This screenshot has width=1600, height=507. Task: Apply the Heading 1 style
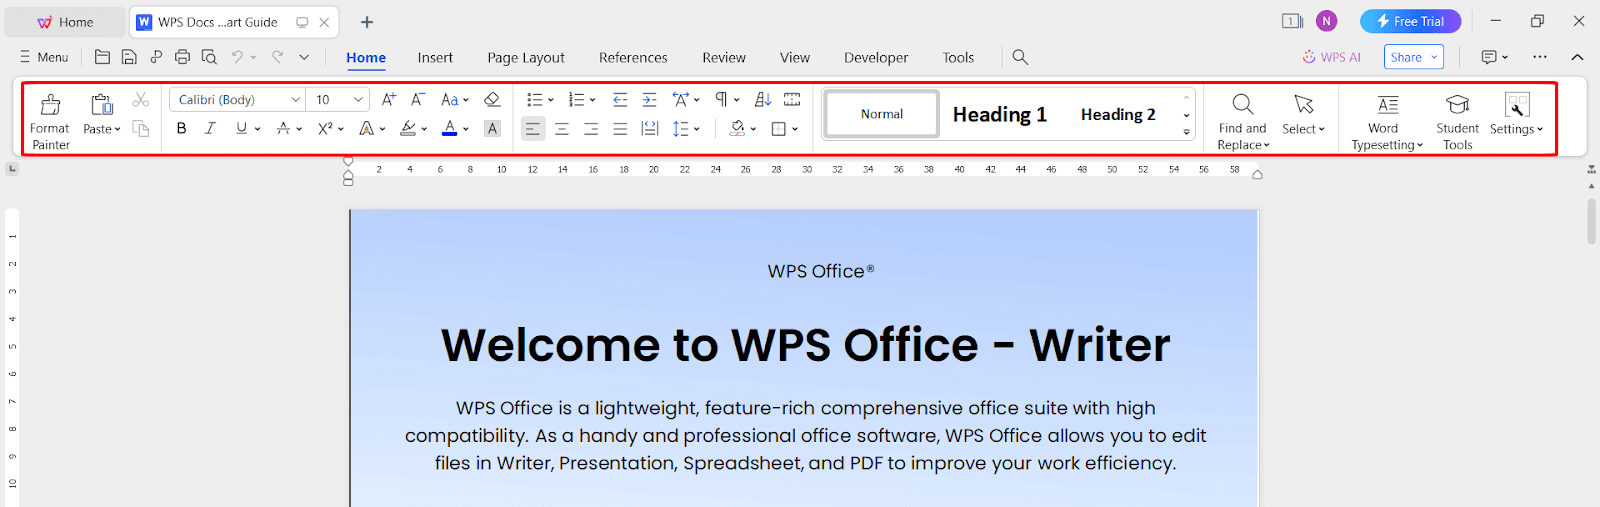coord(999,114)
